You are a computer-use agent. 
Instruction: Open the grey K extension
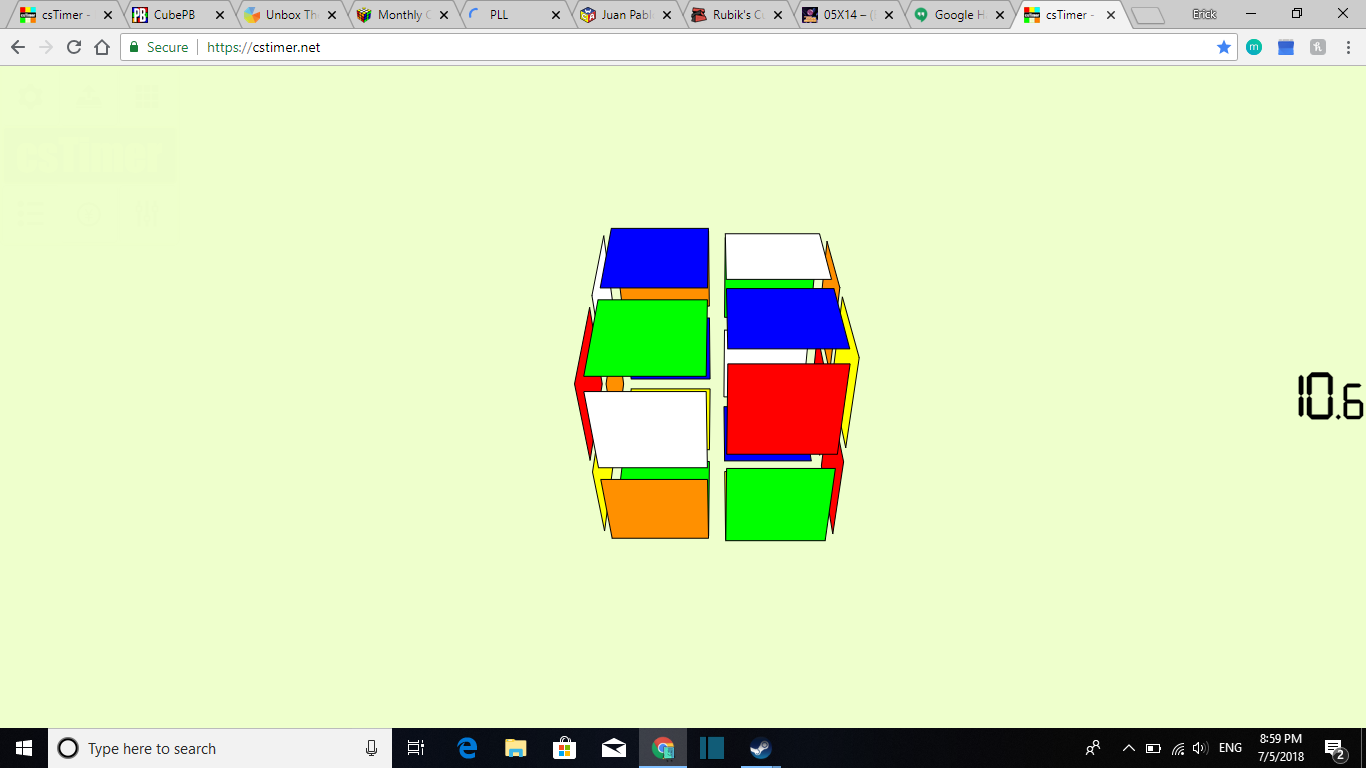(x=1318, y=47)
